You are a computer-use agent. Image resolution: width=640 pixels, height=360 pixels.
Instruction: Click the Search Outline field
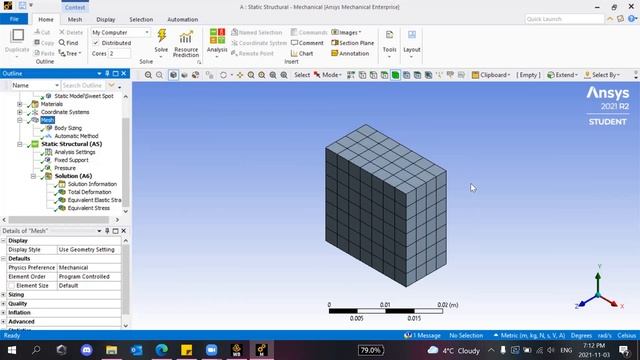point(84,85)
